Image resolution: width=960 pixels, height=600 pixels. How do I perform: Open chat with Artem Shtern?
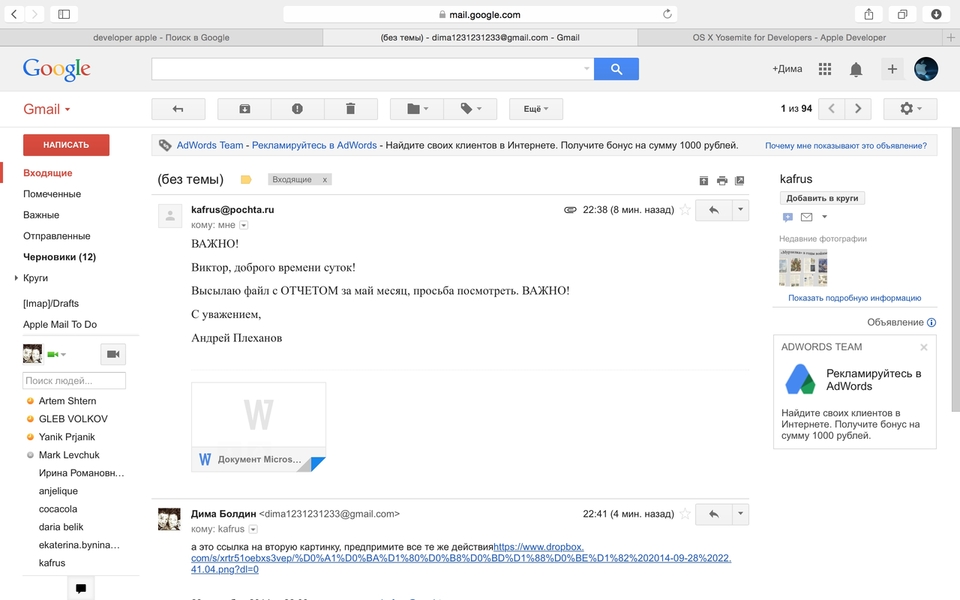[x=67, y=401]
